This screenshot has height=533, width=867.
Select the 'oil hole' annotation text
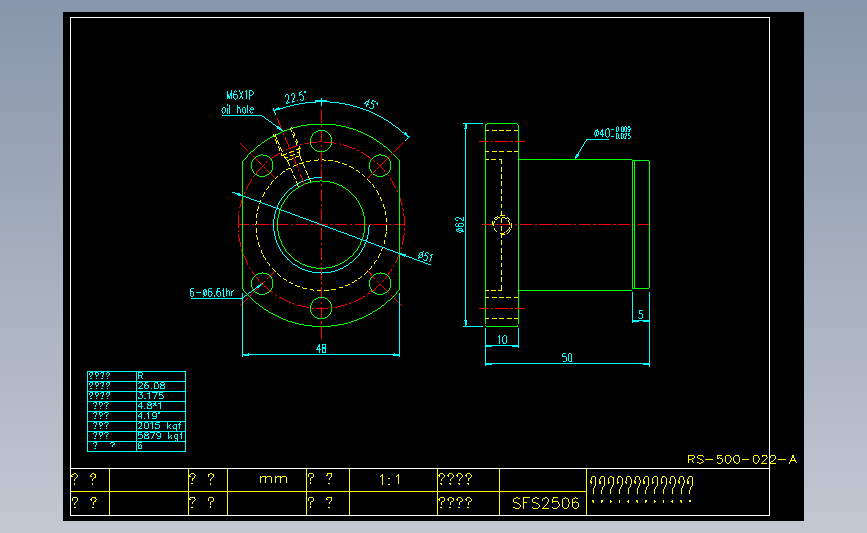click(x=238, y=109)
